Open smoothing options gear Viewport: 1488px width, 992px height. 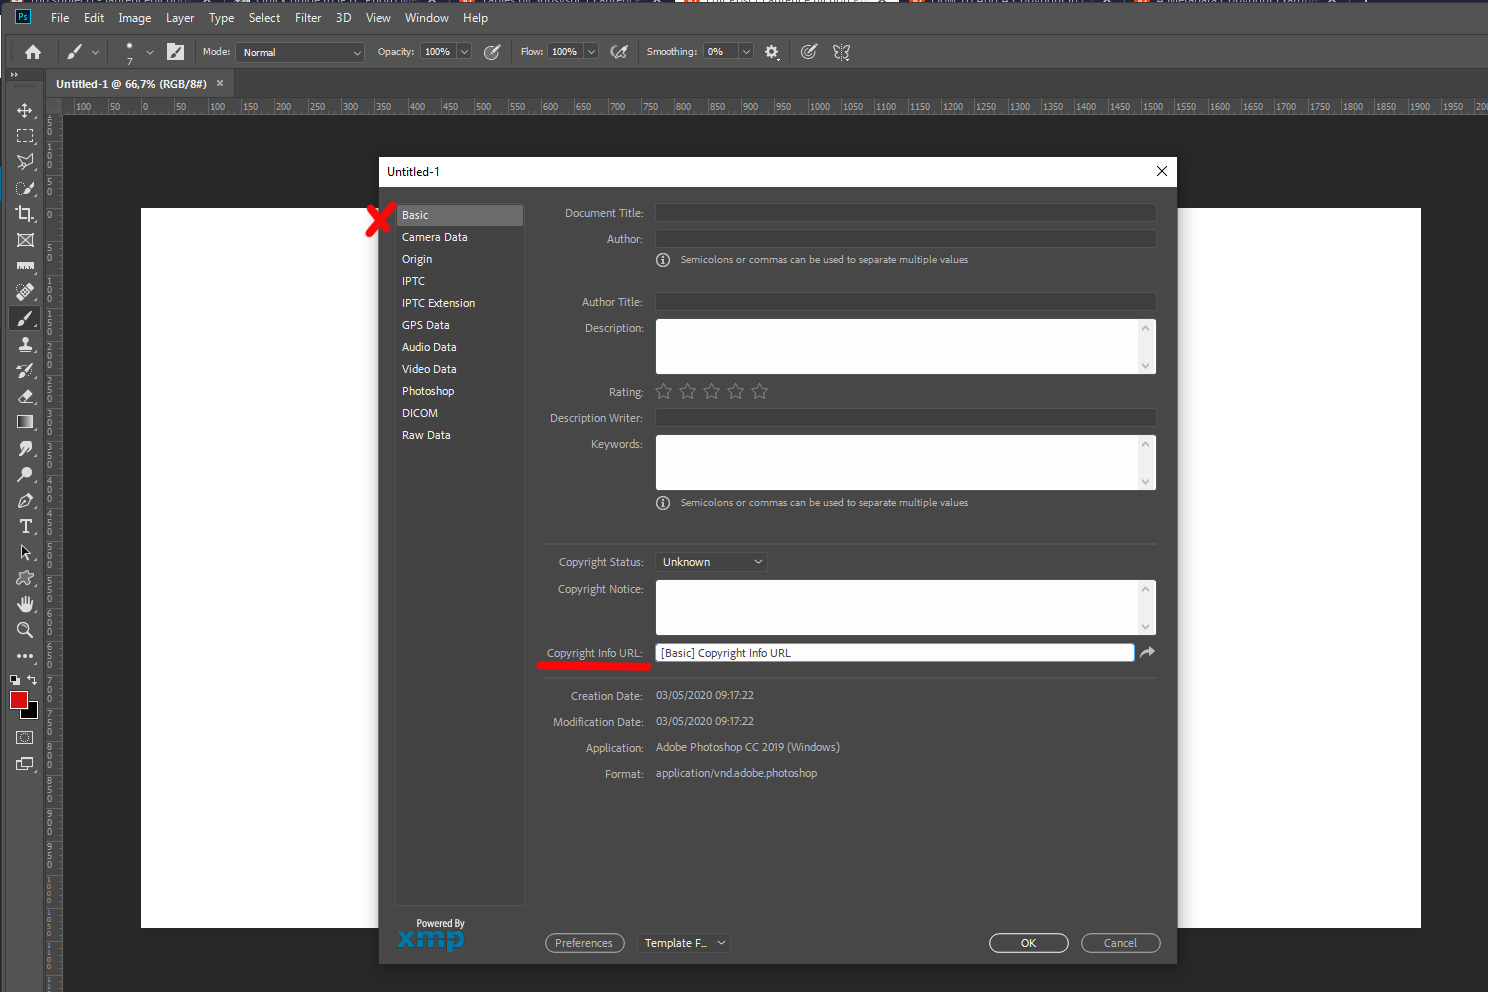click(x=772, y=52)
